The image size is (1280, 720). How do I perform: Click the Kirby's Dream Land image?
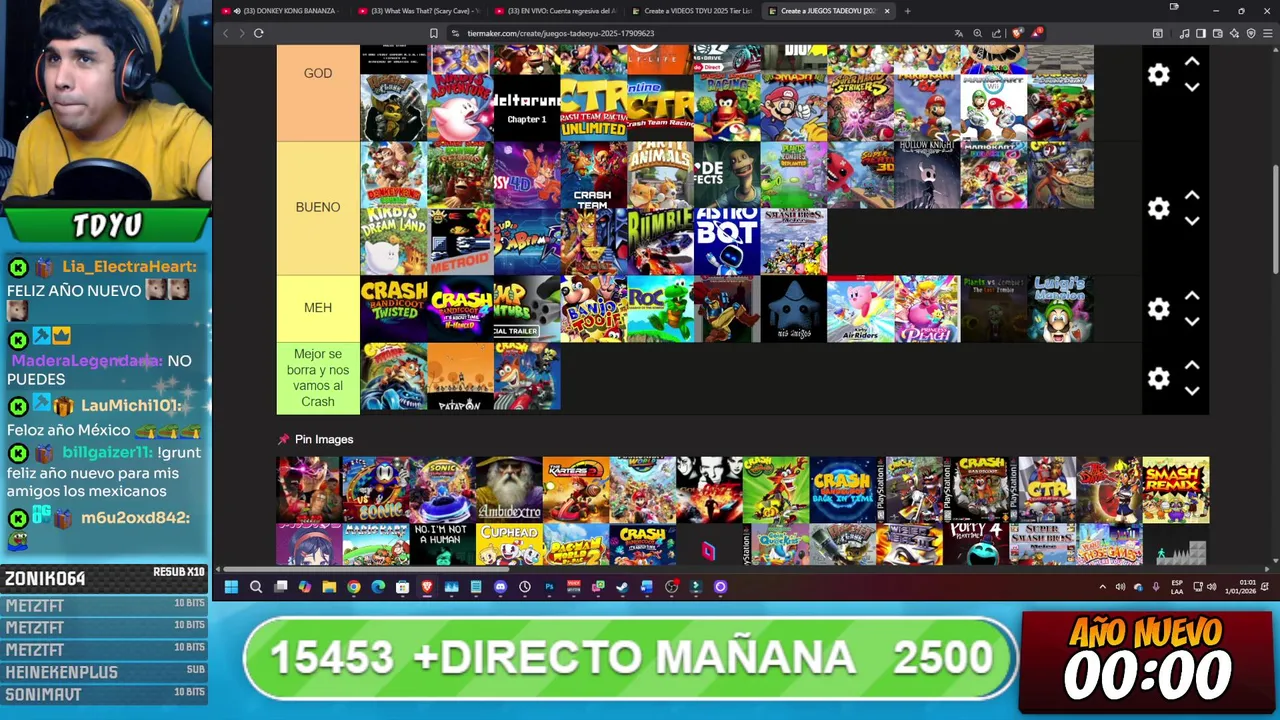(x=393, y=241)
